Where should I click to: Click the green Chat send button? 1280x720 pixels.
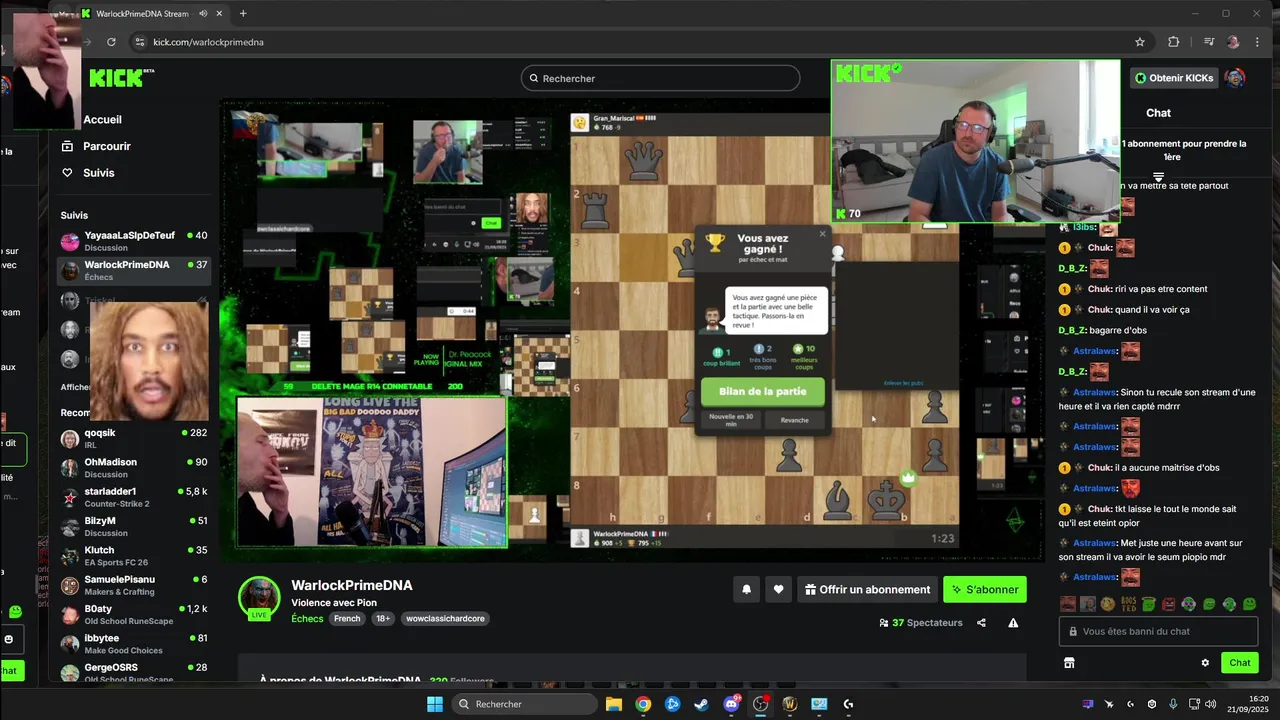click(1240, 663)
